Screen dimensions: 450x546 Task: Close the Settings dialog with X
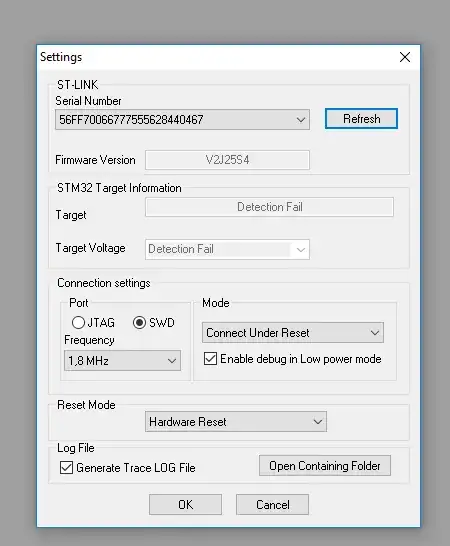pyautogui.click(x=405, y=57)
